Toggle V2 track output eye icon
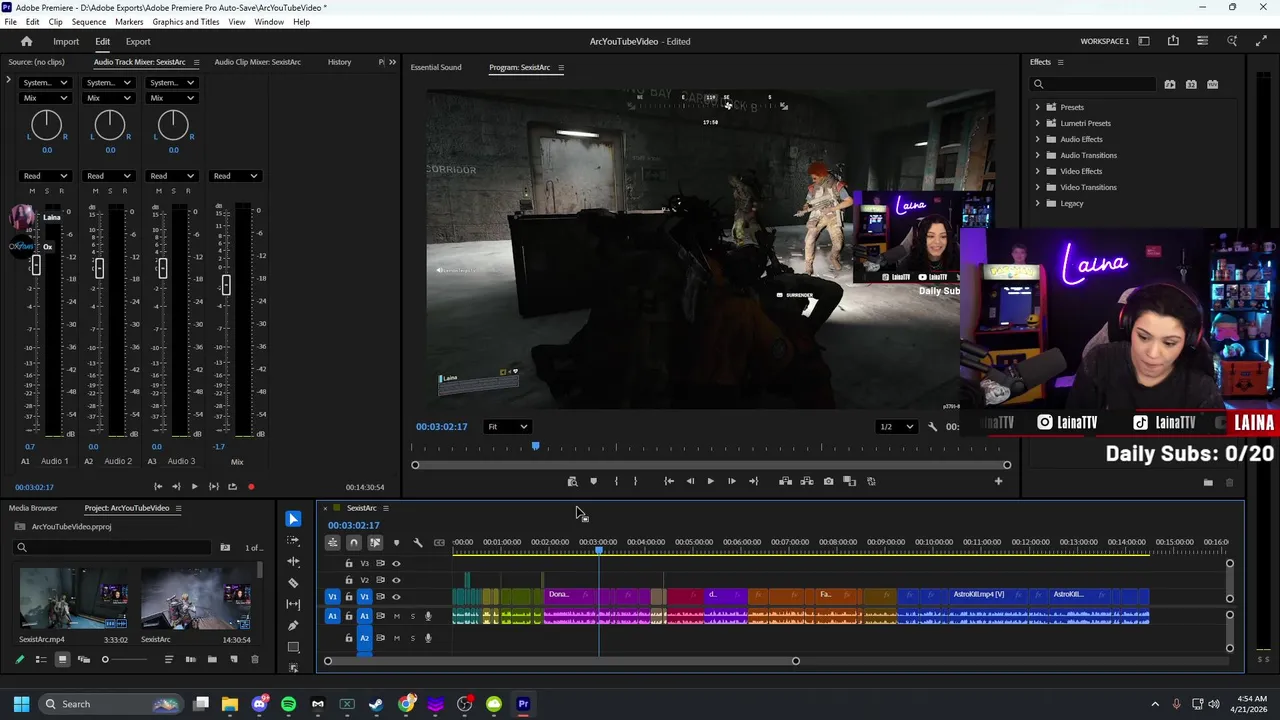 coord(396,580)
